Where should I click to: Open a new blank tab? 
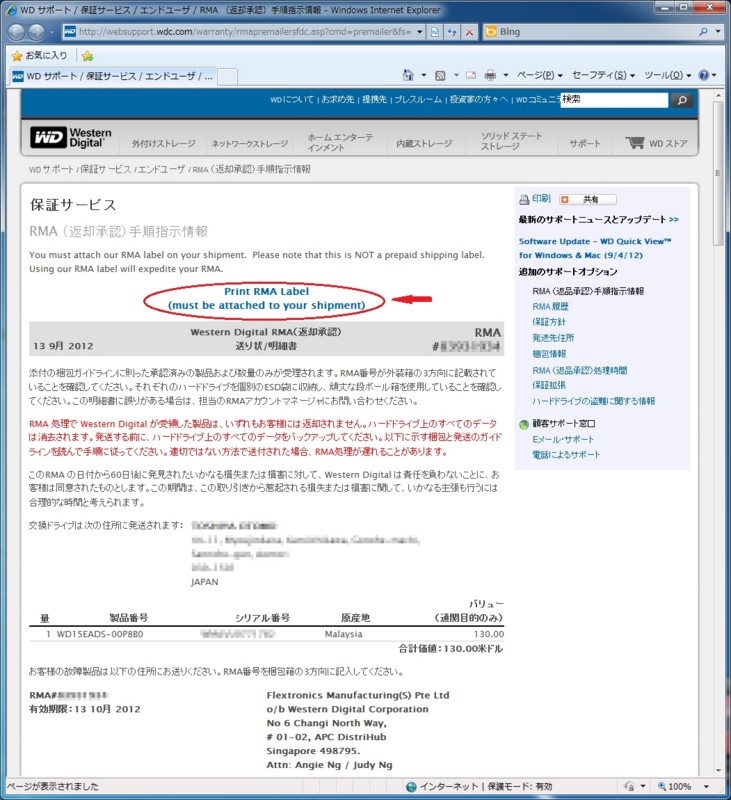point(228,77)
